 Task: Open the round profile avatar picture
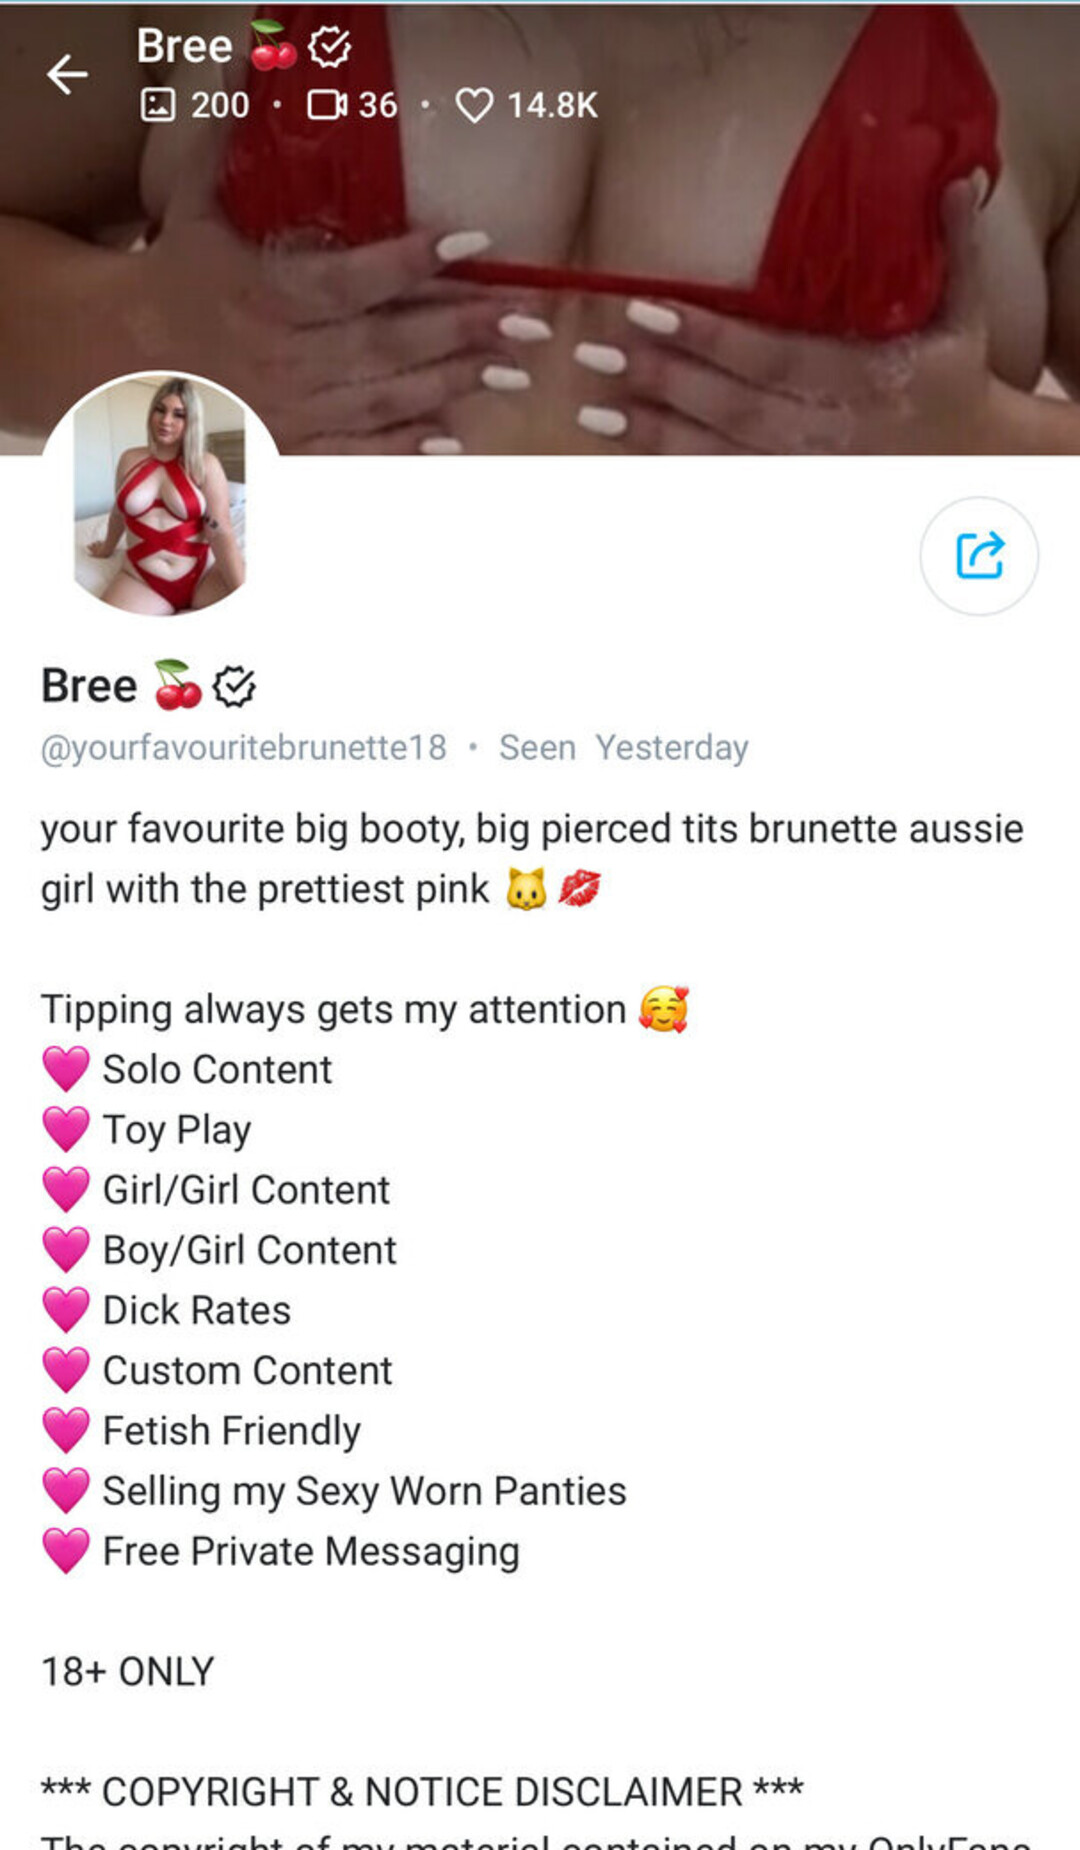click(x=160, y=495)
